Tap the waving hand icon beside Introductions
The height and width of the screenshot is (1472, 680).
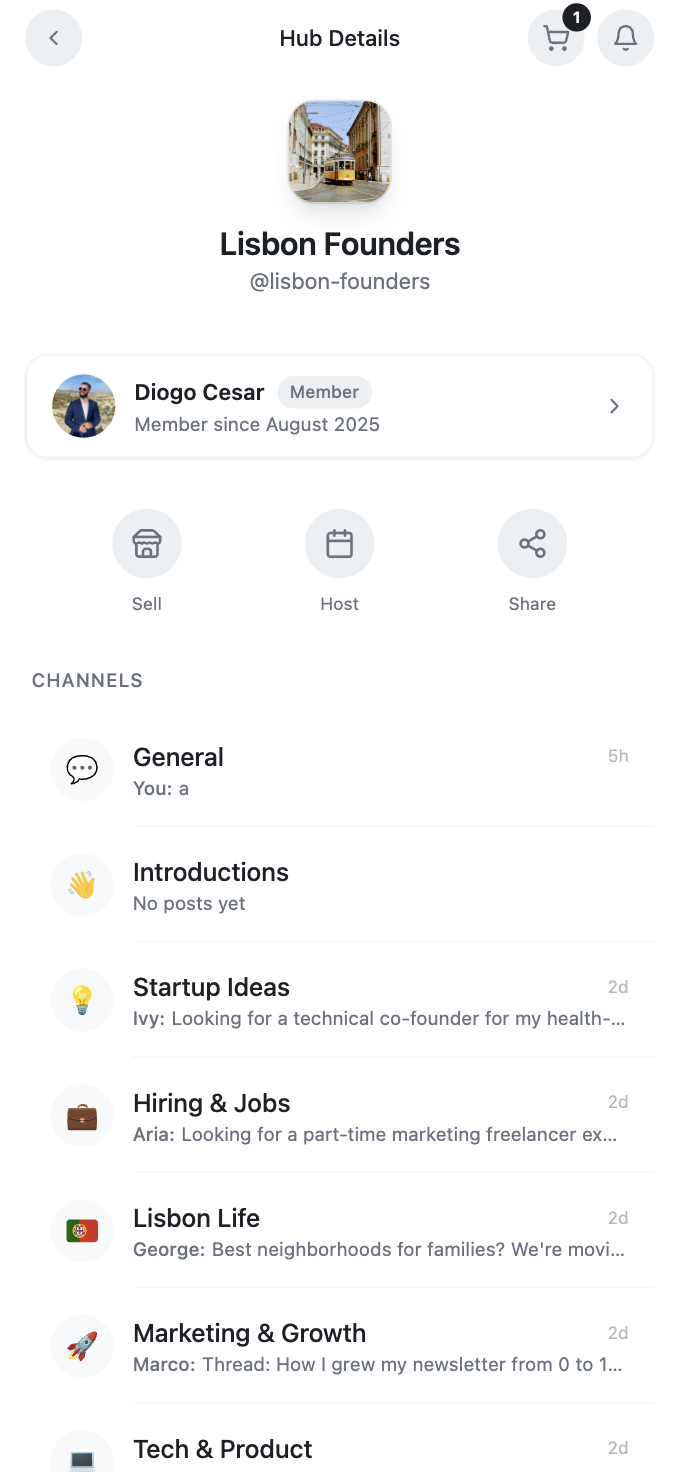[81, 884]
